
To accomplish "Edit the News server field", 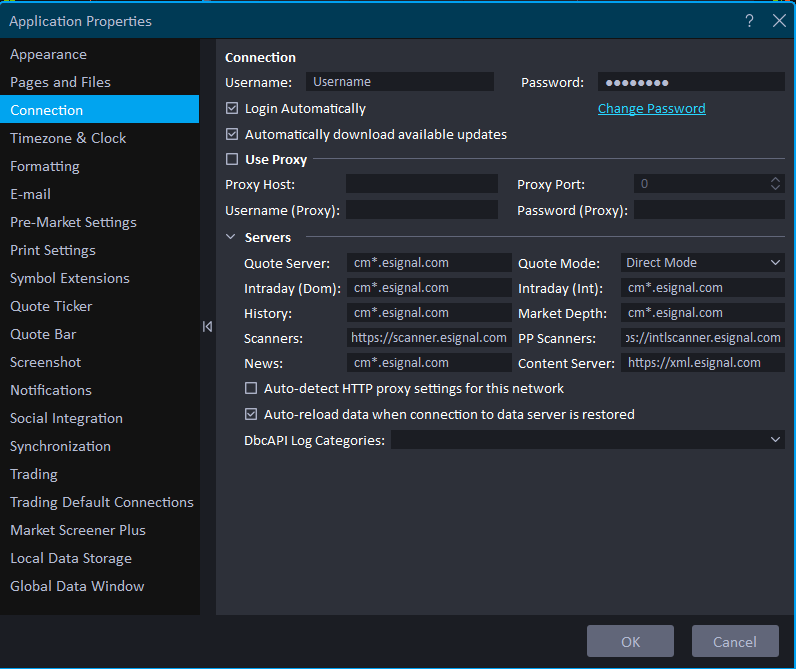I will click(x=429, y=362).
